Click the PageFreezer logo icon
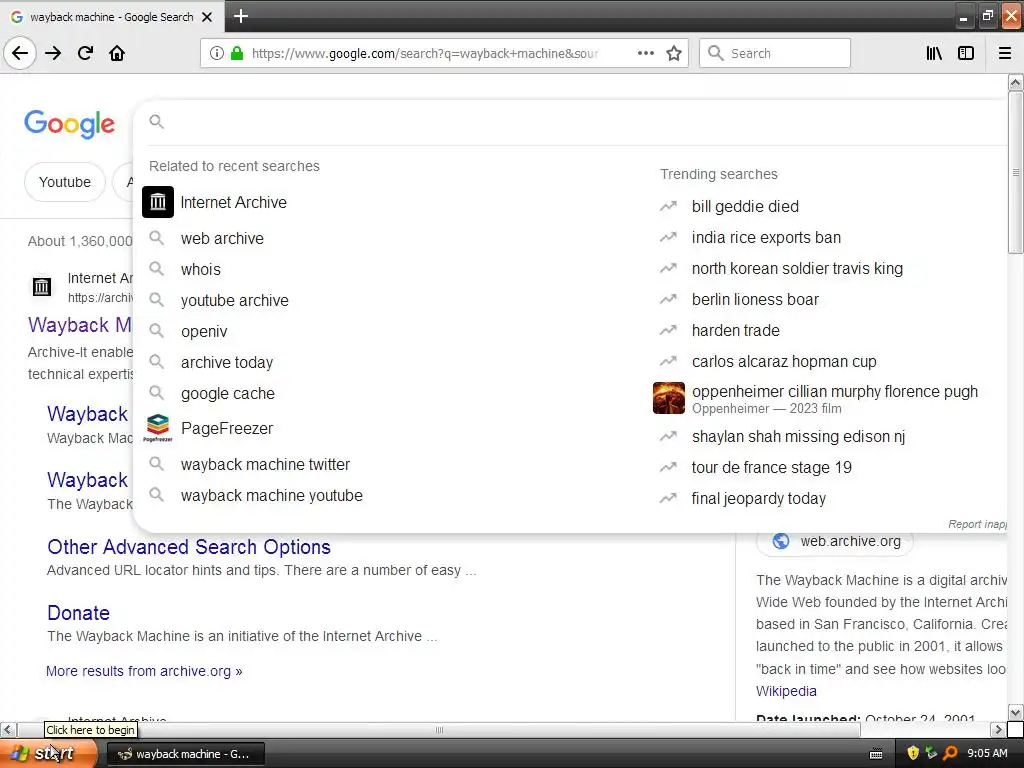This screenshot has width=1024, height=768. [x=158, y=428]
